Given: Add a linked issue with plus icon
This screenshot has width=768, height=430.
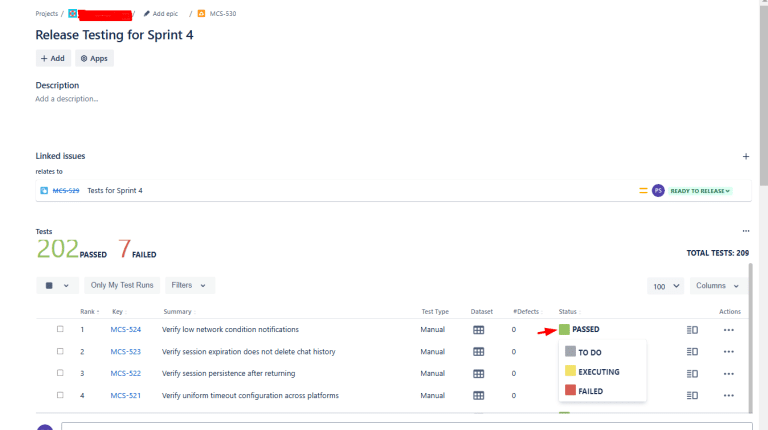Looking at the screenshot, I should pyautogui.click(x=746, y=157).
